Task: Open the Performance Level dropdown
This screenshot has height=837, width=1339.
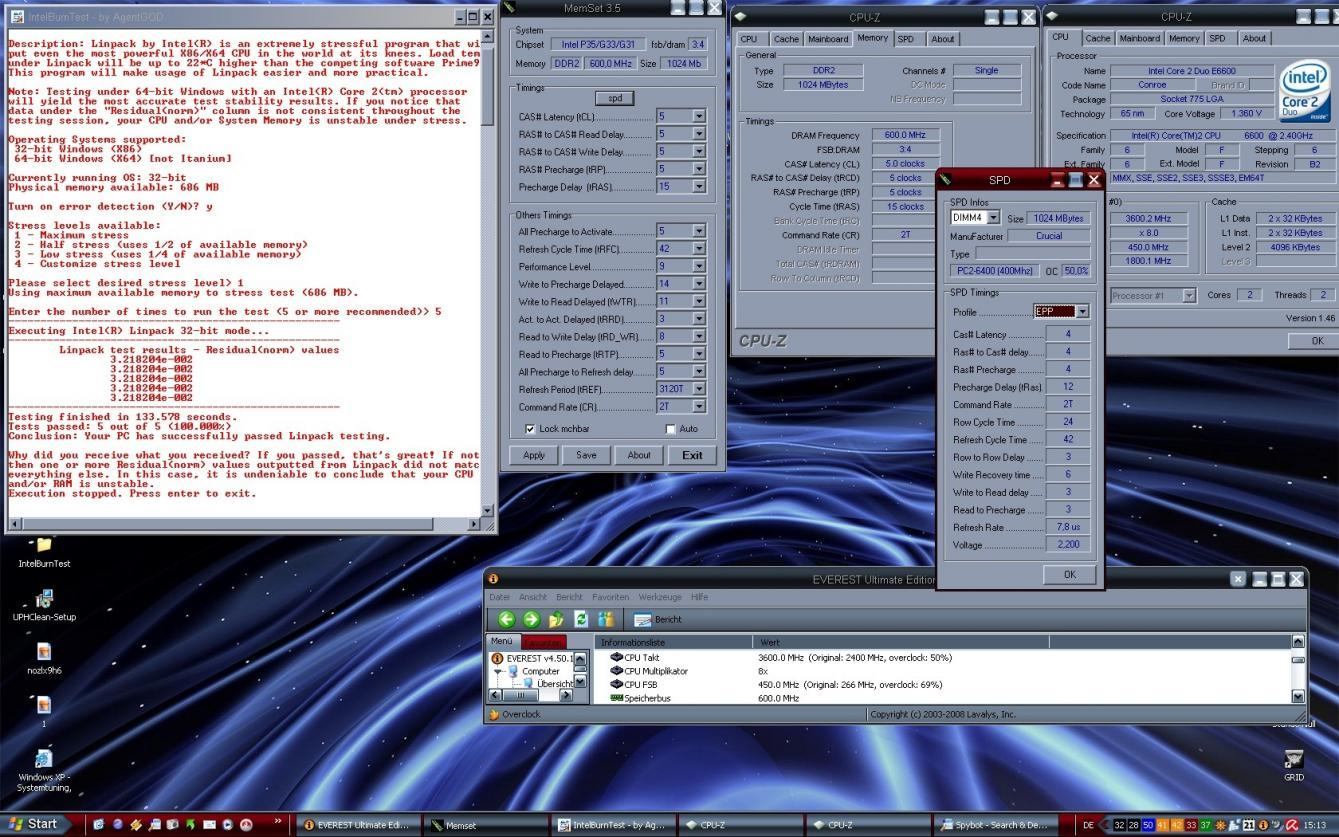Action: (x=699, y=267)
